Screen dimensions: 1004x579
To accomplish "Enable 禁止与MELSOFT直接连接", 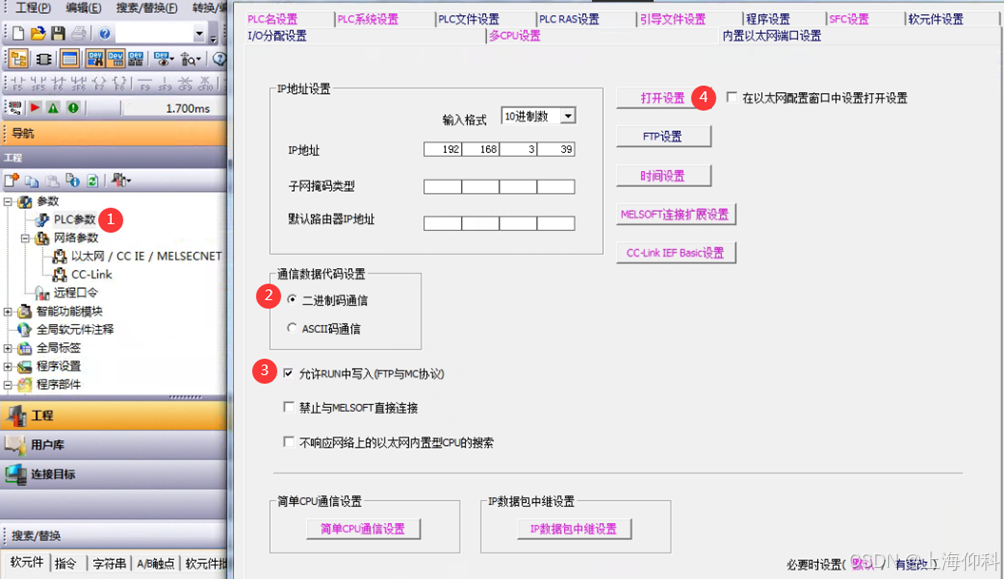I will tap(289, 406).
